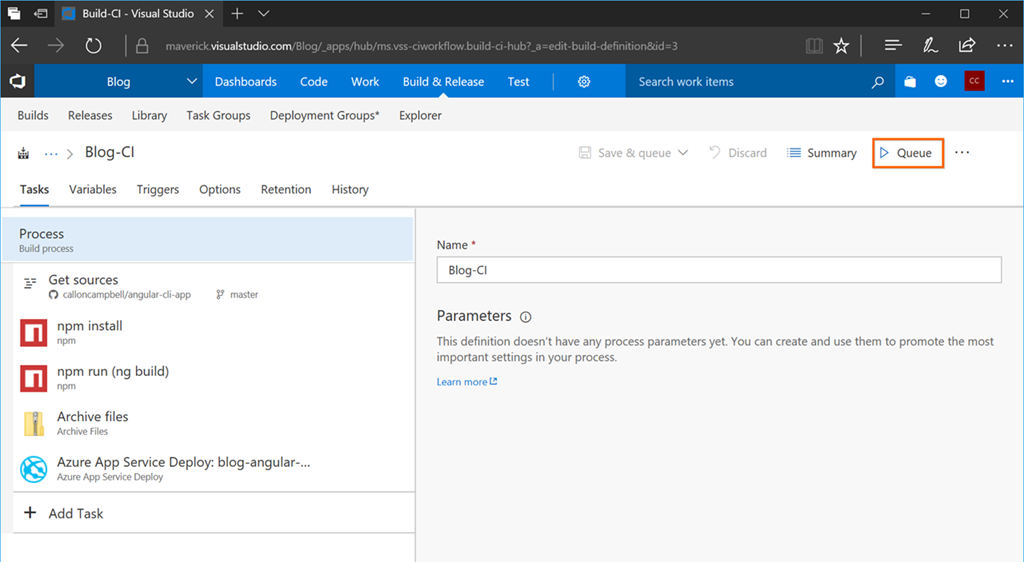Open the more actions ellipsis next to Queue

click(962, 153)
